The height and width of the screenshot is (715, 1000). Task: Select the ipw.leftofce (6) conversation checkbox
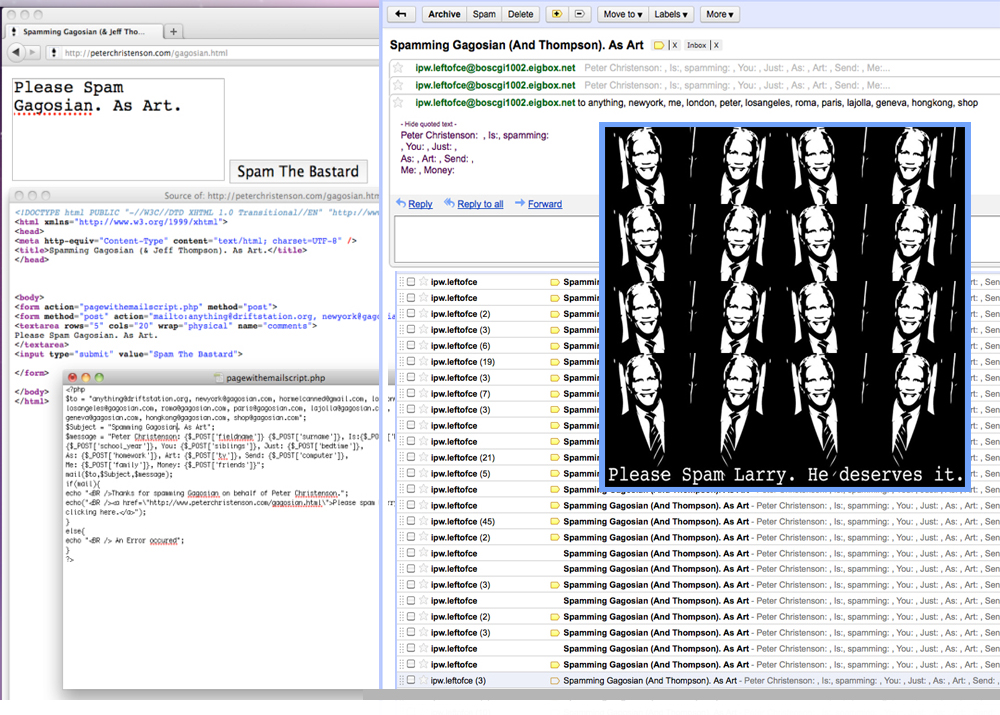pos(411,345)
